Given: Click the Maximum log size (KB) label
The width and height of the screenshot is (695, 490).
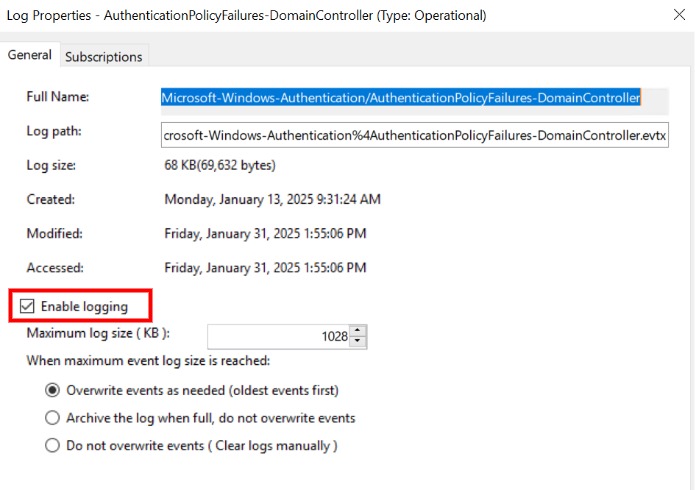Looking at the screenshot, I should tap(98, 333).
